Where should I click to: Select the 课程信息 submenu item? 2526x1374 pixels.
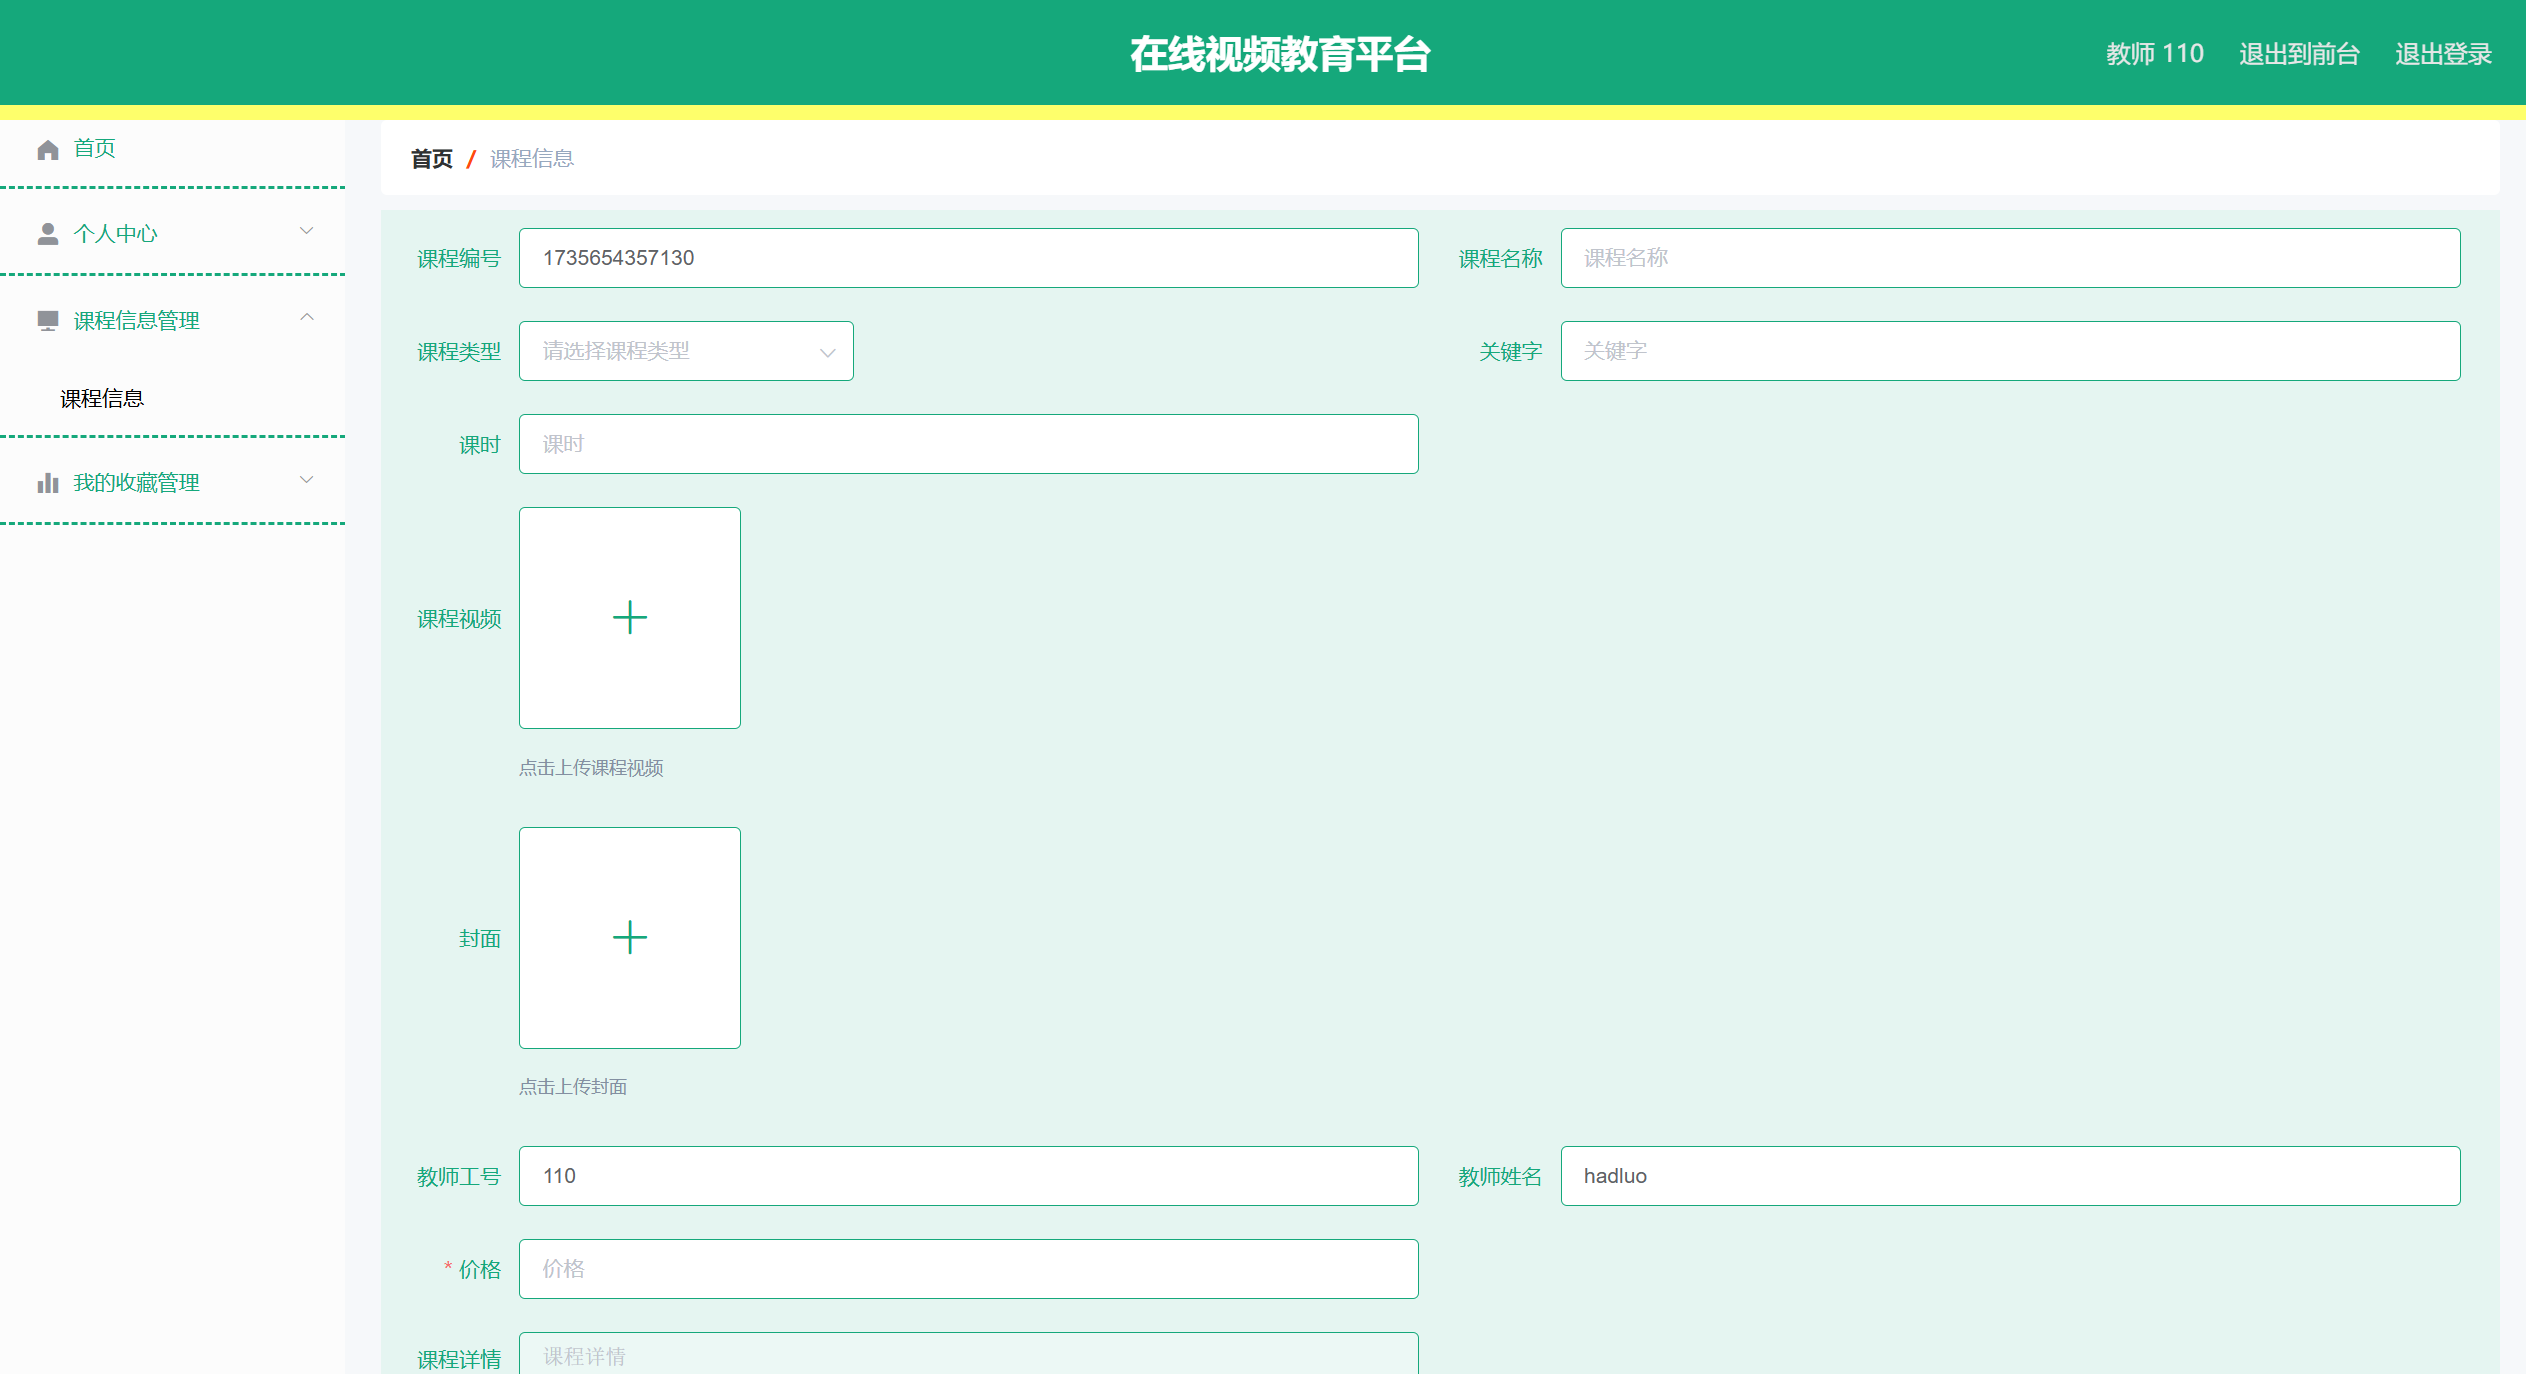click(x=102, y=399)
